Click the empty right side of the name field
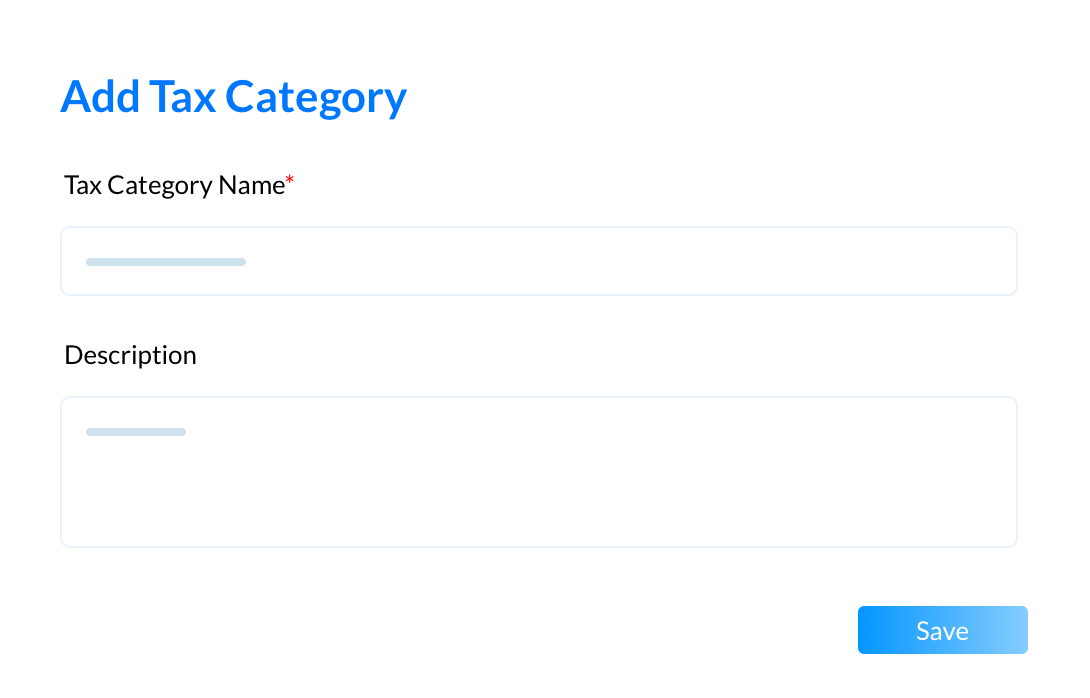 pyautogui.click(x=765, y=261)
